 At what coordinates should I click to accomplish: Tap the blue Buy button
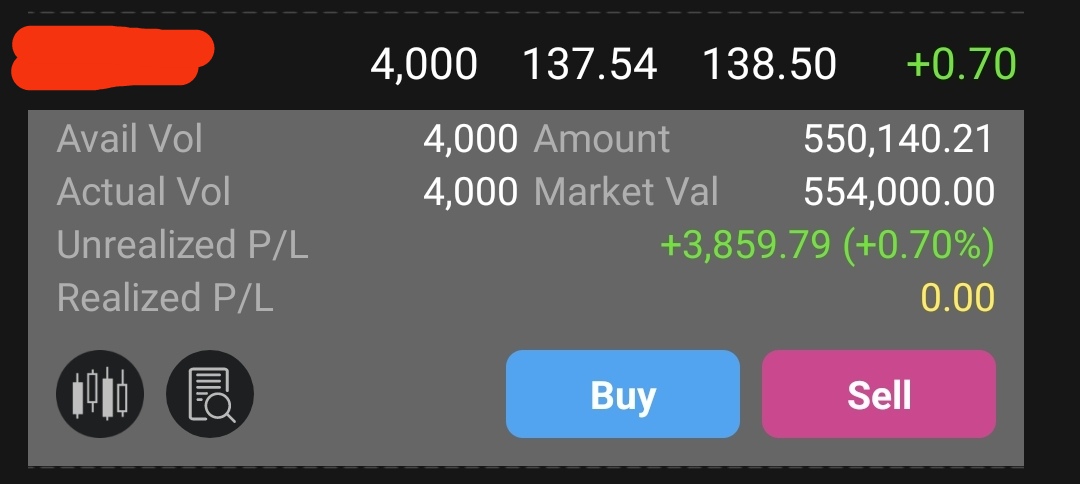pos(623,394)
